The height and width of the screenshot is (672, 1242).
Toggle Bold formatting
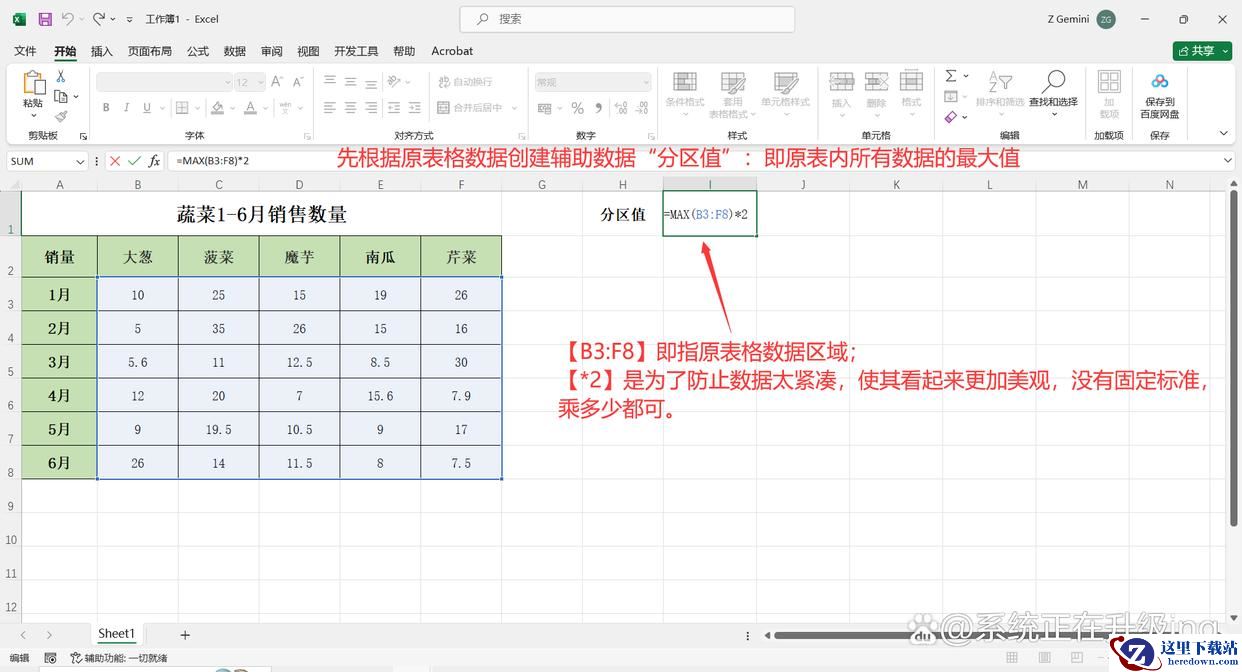coord(105,108)
